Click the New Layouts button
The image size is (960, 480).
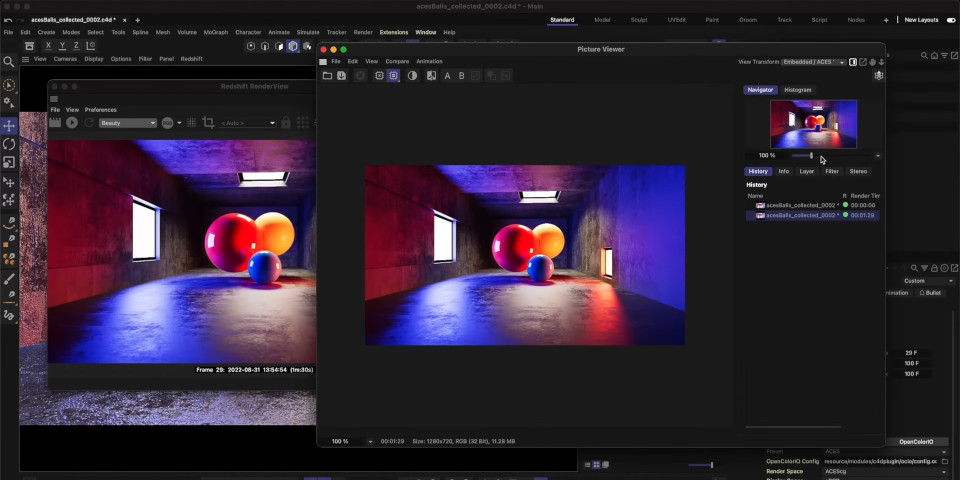pos(921,20)
